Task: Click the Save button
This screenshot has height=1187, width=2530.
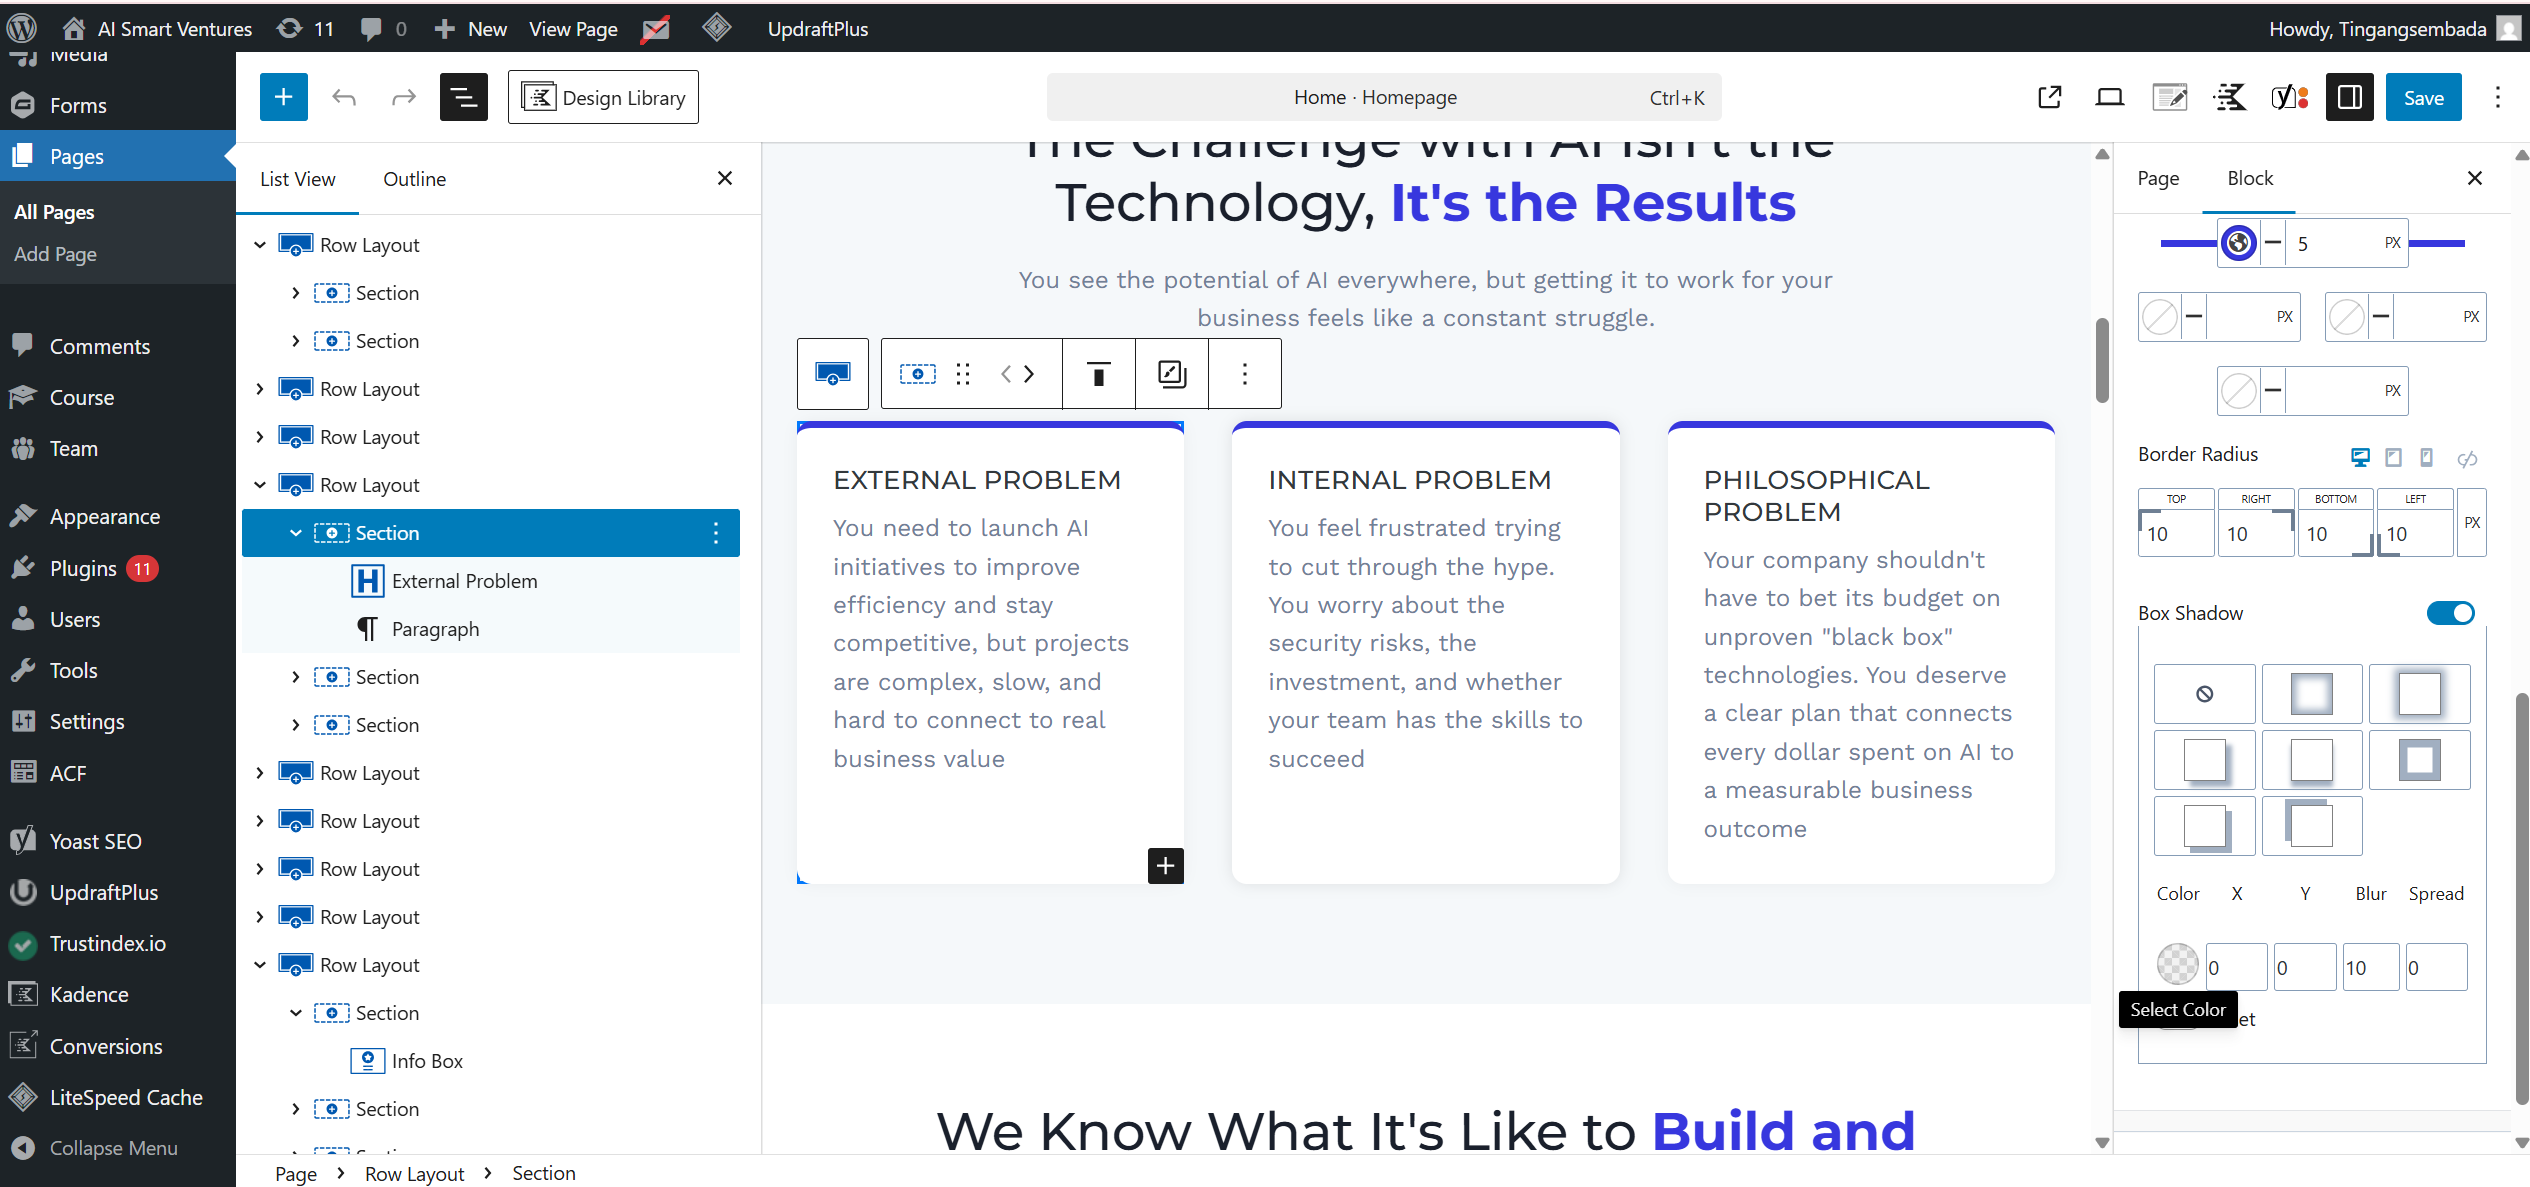Action: [2422, 97]
